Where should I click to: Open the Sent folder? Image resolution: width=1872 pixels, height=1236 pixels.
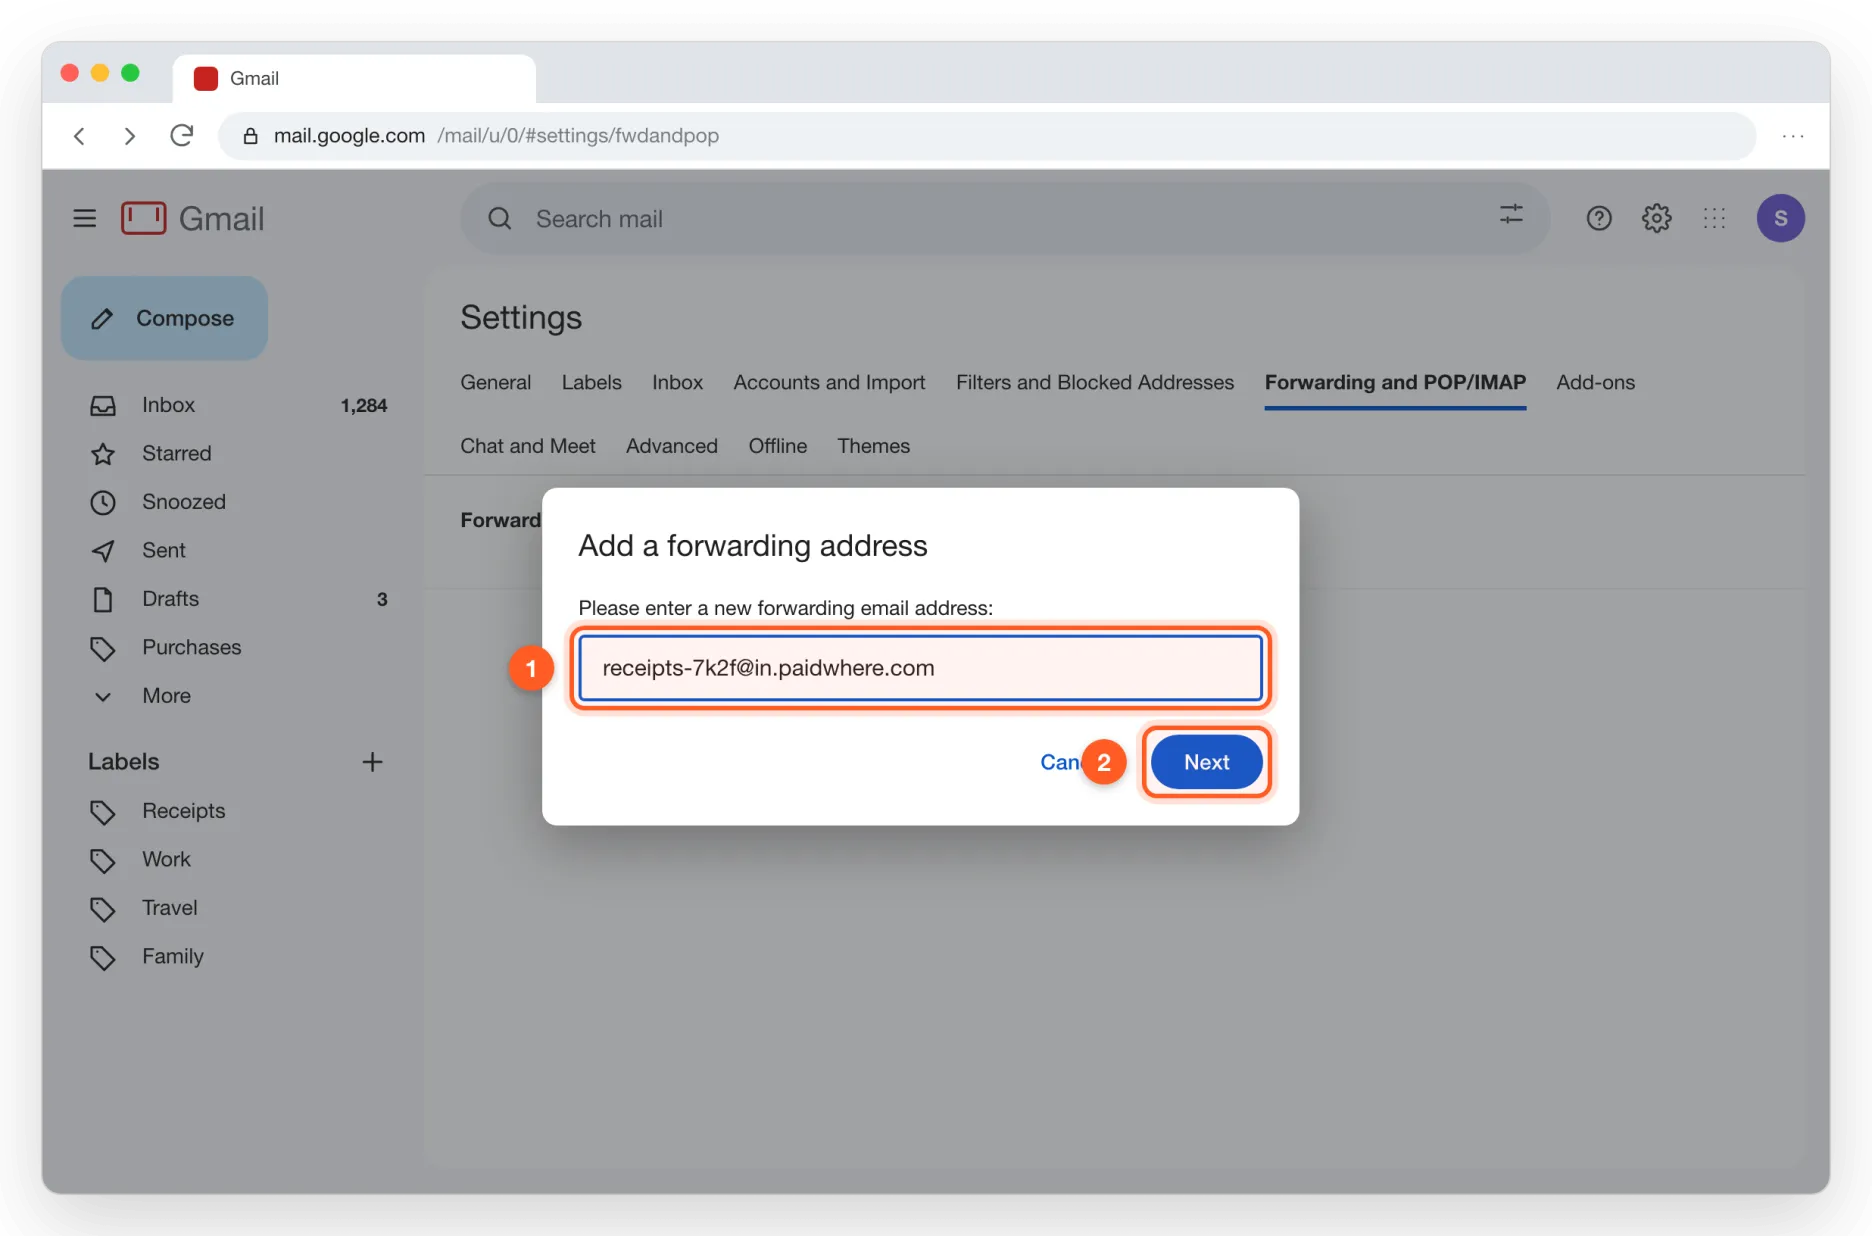(x=163, y=551)
